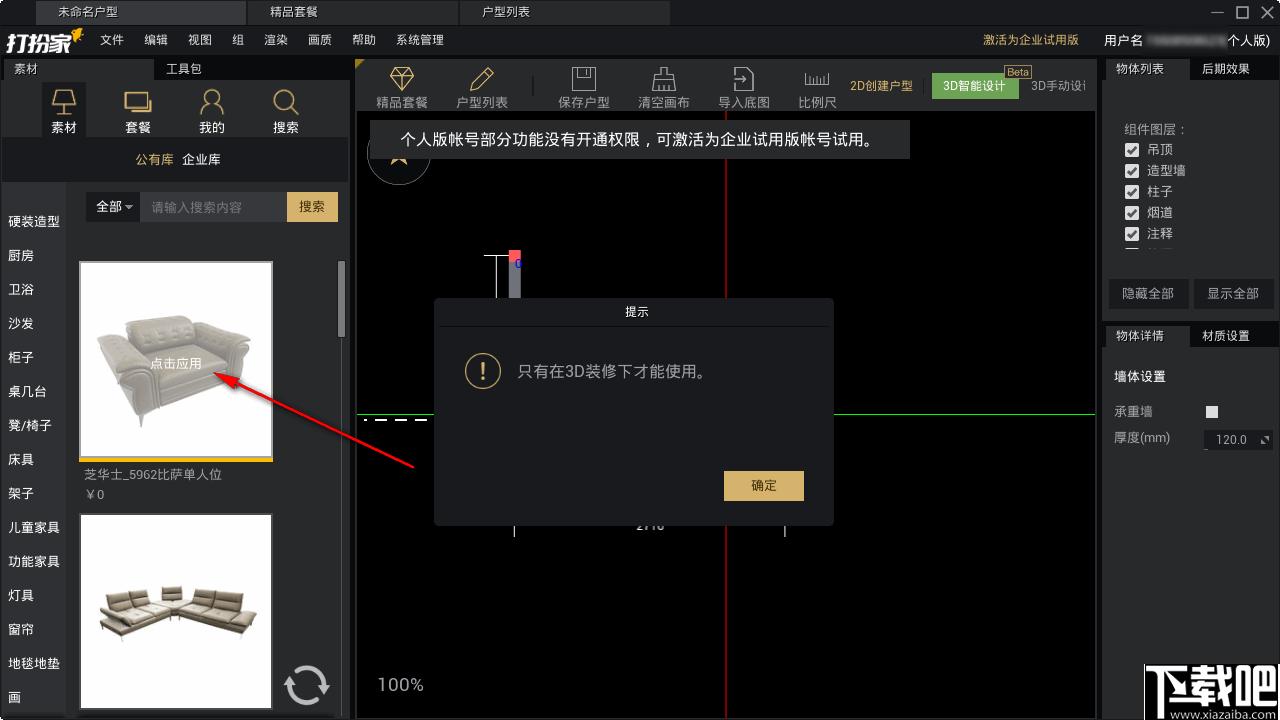Switch to the 工具包 tab
The width and height of the screenshot is (1280, 720).
click(x=184, y=69)
